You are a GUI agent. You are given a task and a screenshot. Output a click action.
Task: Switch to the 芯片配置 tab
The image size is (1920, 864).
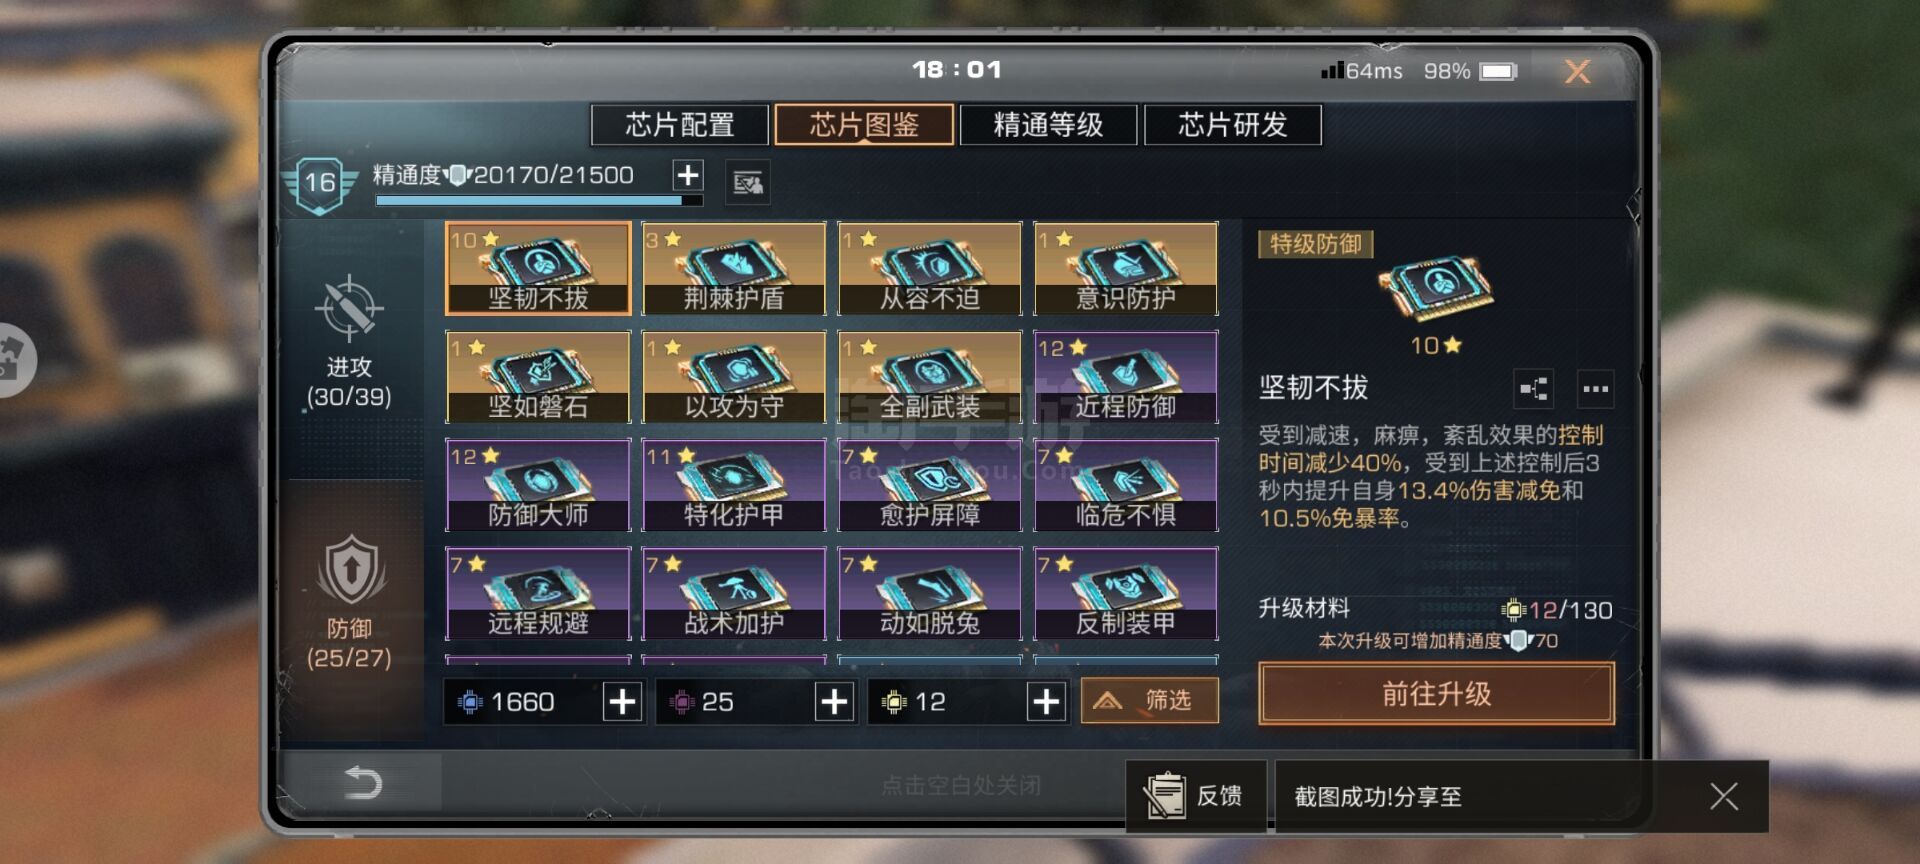[680, 125]
